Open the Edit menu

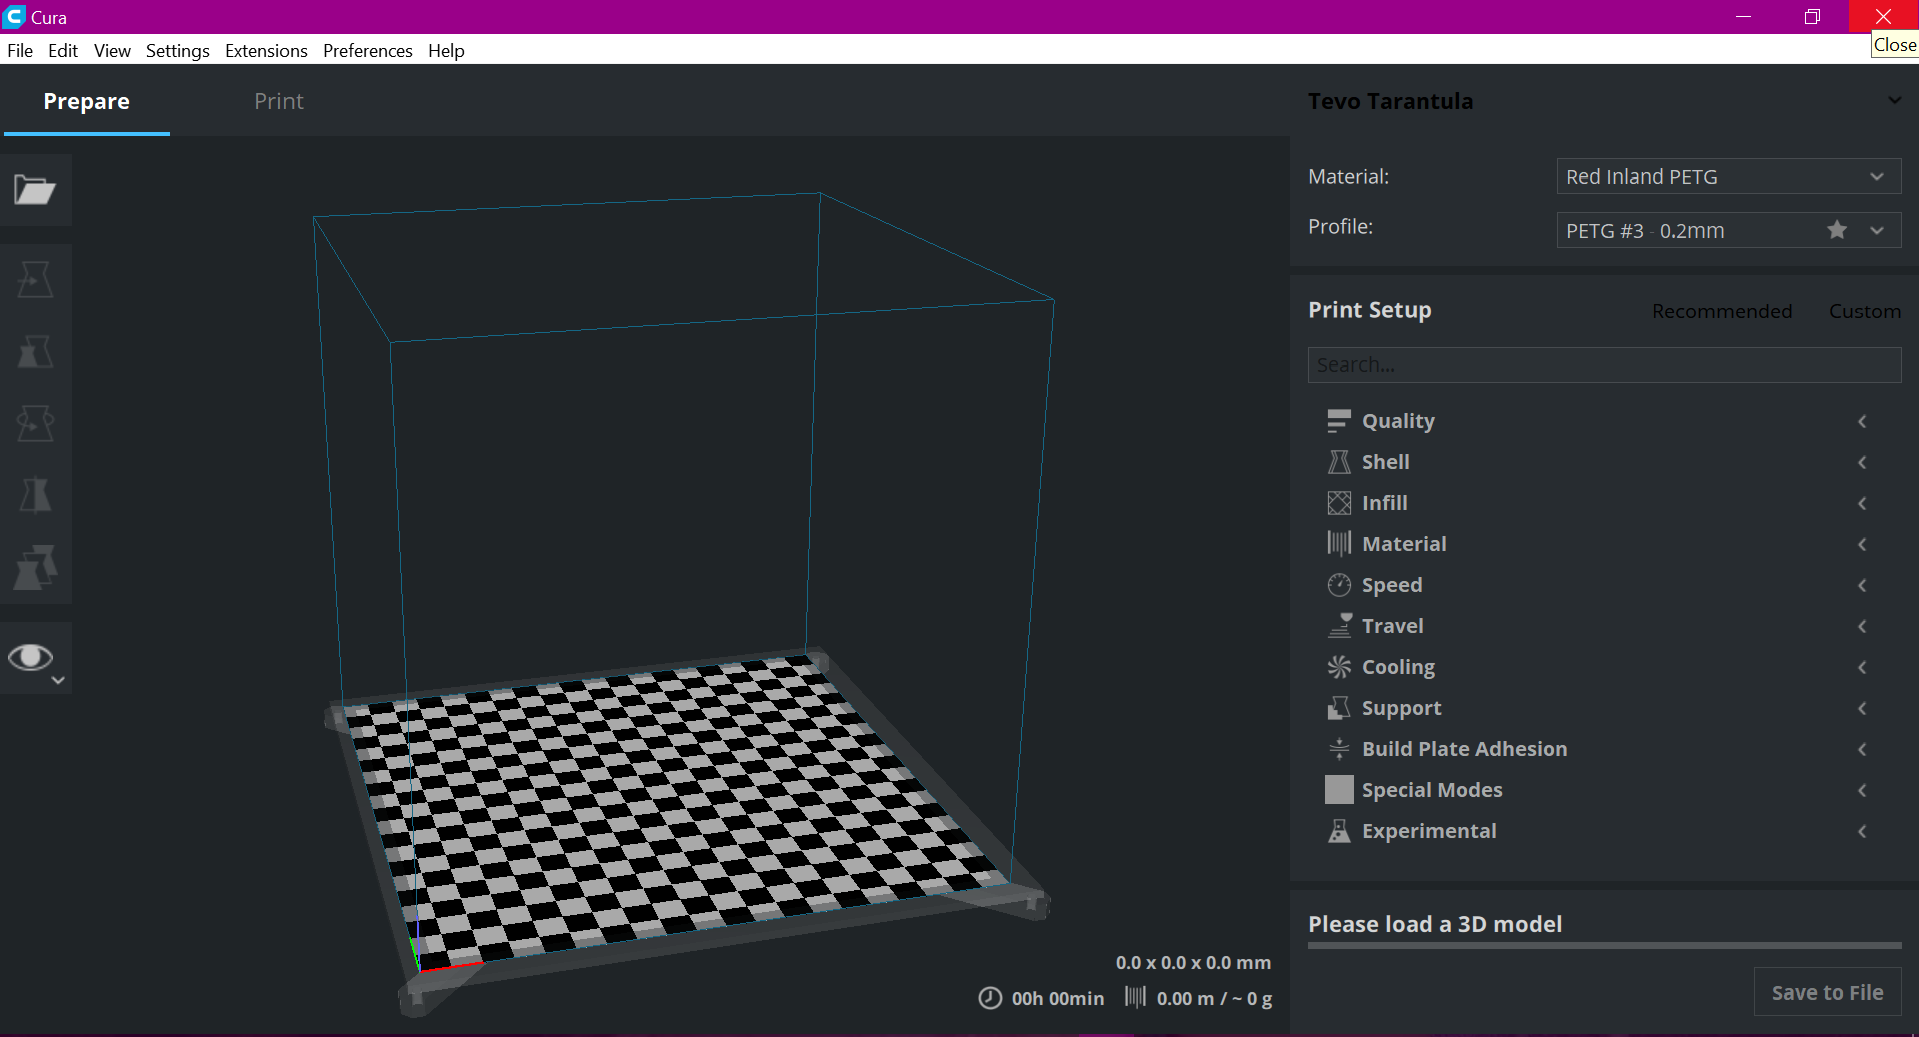(x=63, y=50)
